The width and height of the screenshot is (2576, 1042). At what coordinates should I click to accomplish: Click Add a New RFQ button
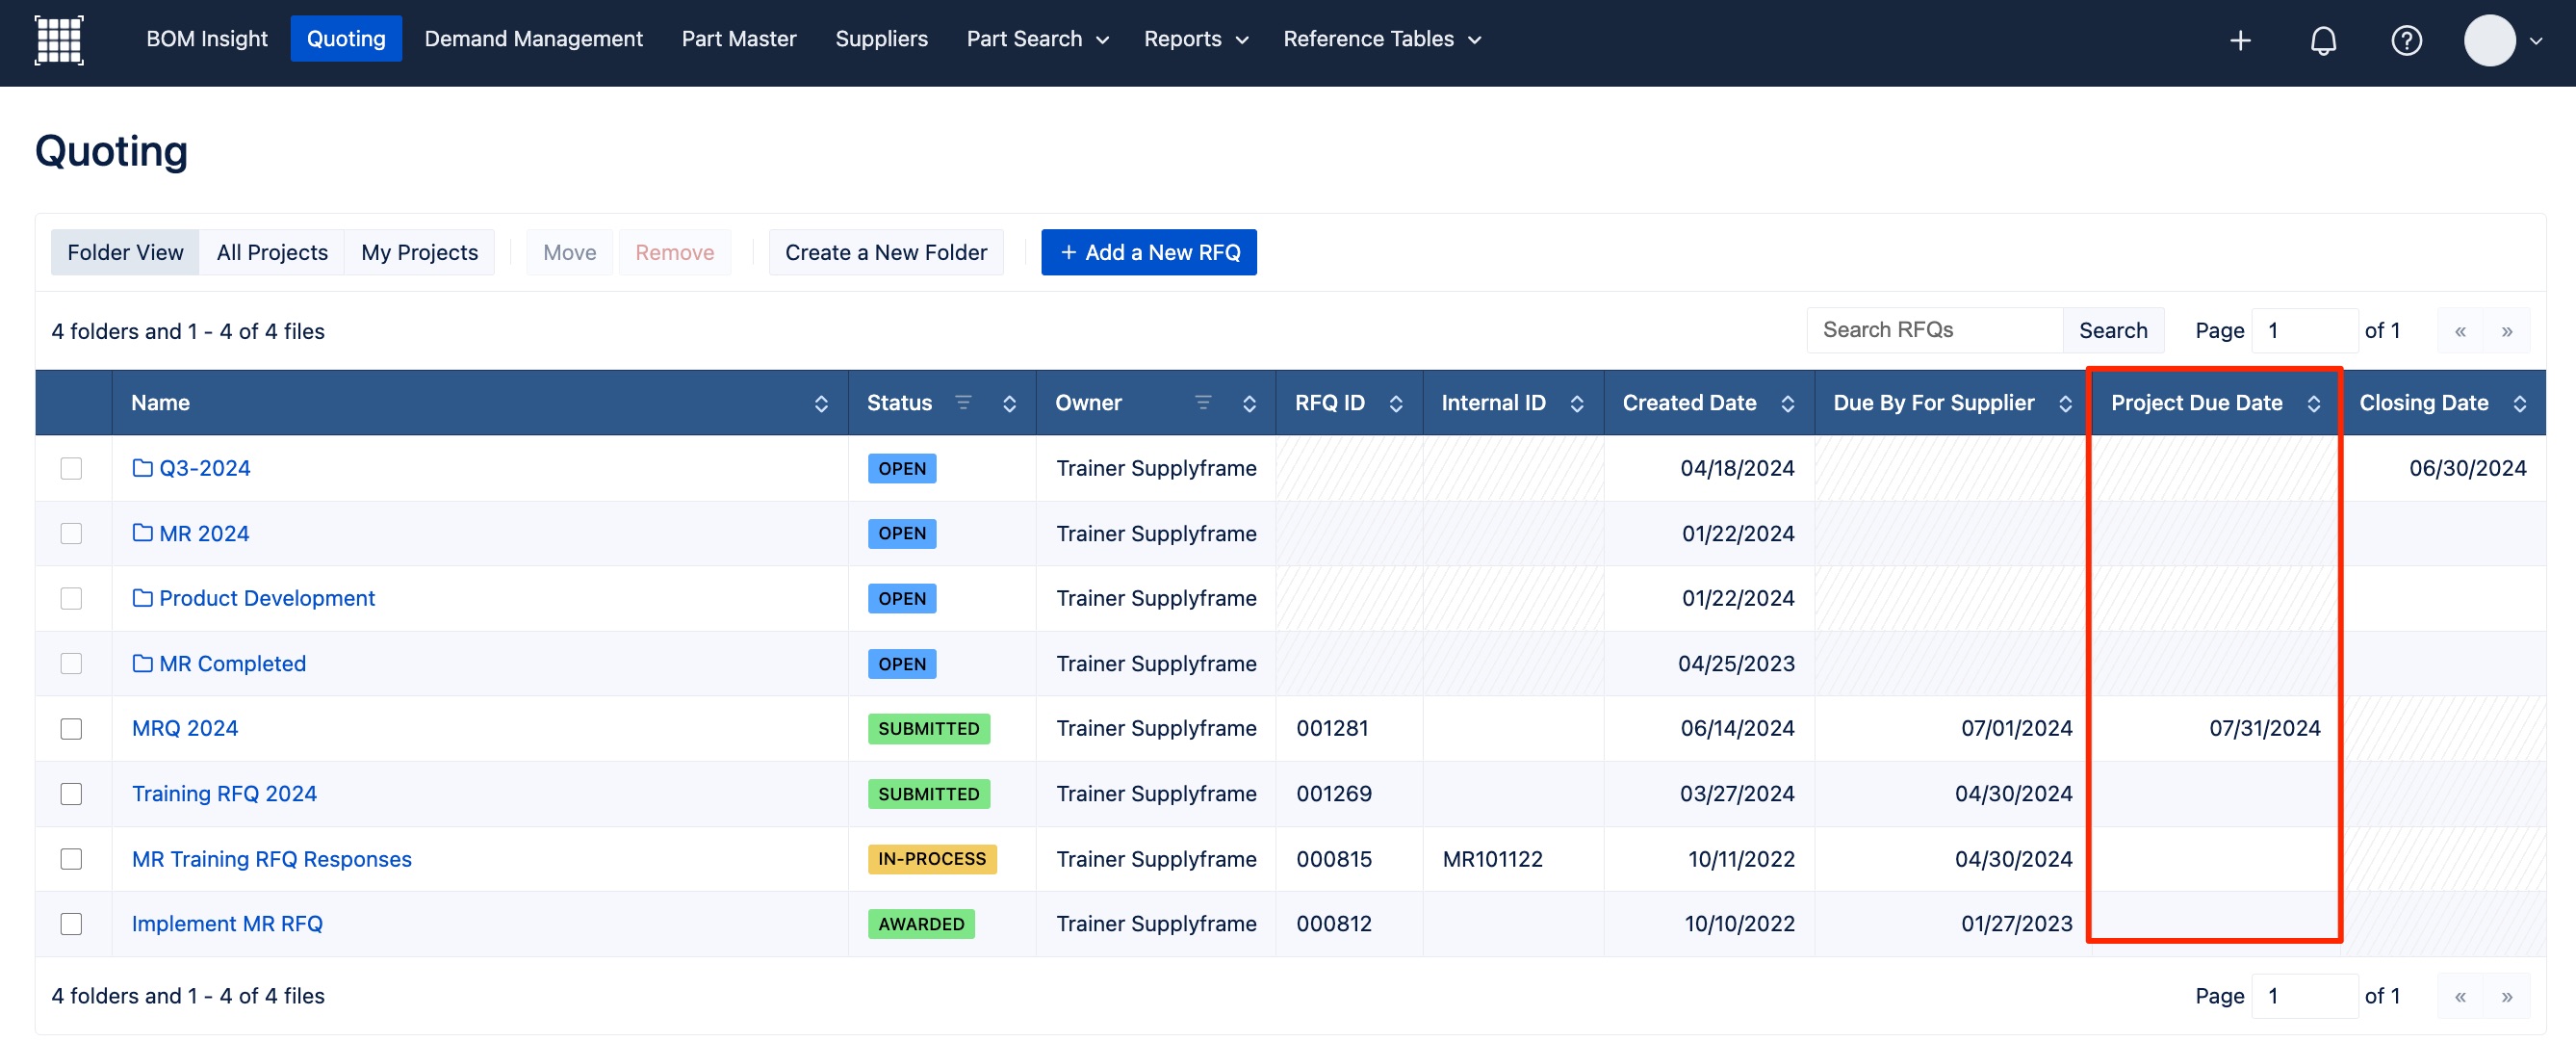click(1148, 252)
